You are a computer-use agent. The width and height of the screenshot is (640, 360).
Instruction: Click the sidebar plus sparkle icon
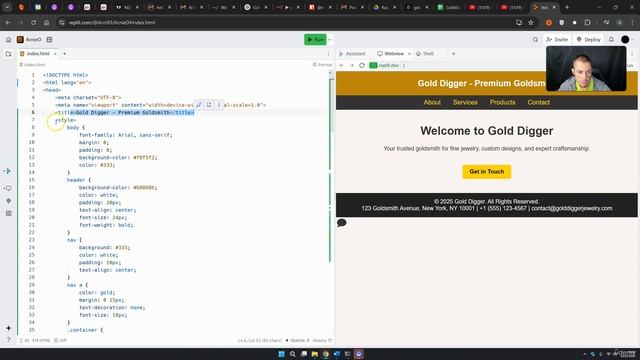click(9, 328)
